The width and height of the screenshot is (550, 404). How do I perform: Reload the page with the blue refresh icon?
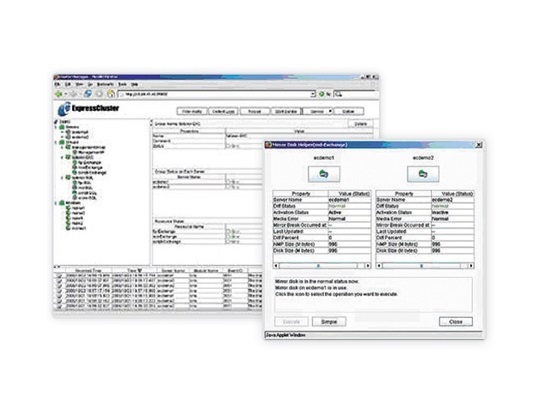[x=88, y=94]
